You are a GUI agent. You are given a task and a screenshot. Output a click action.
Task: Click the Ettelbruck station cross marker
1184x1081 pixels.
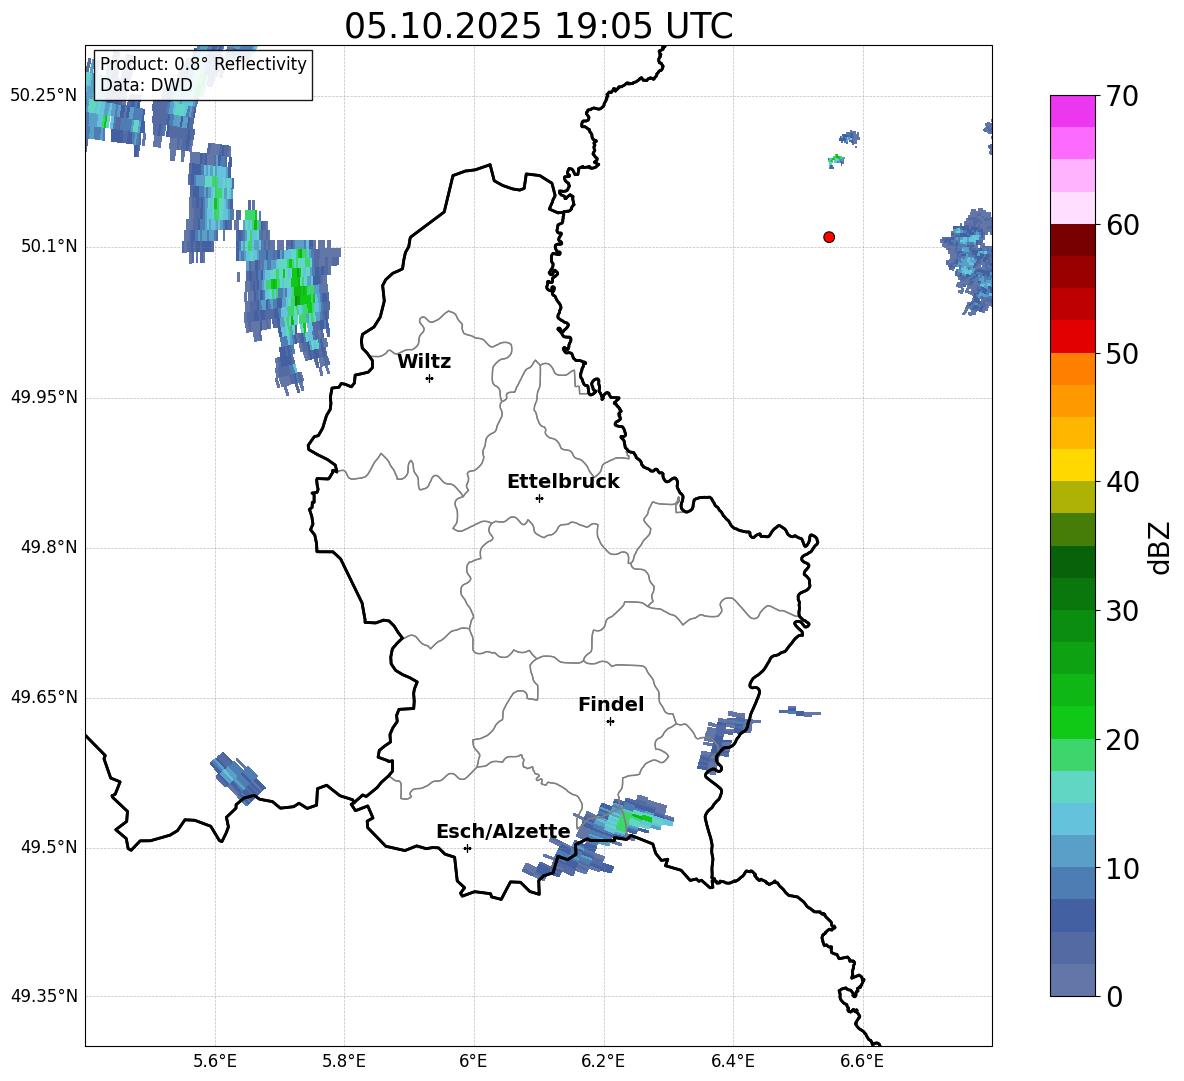(x=539, y=498)
